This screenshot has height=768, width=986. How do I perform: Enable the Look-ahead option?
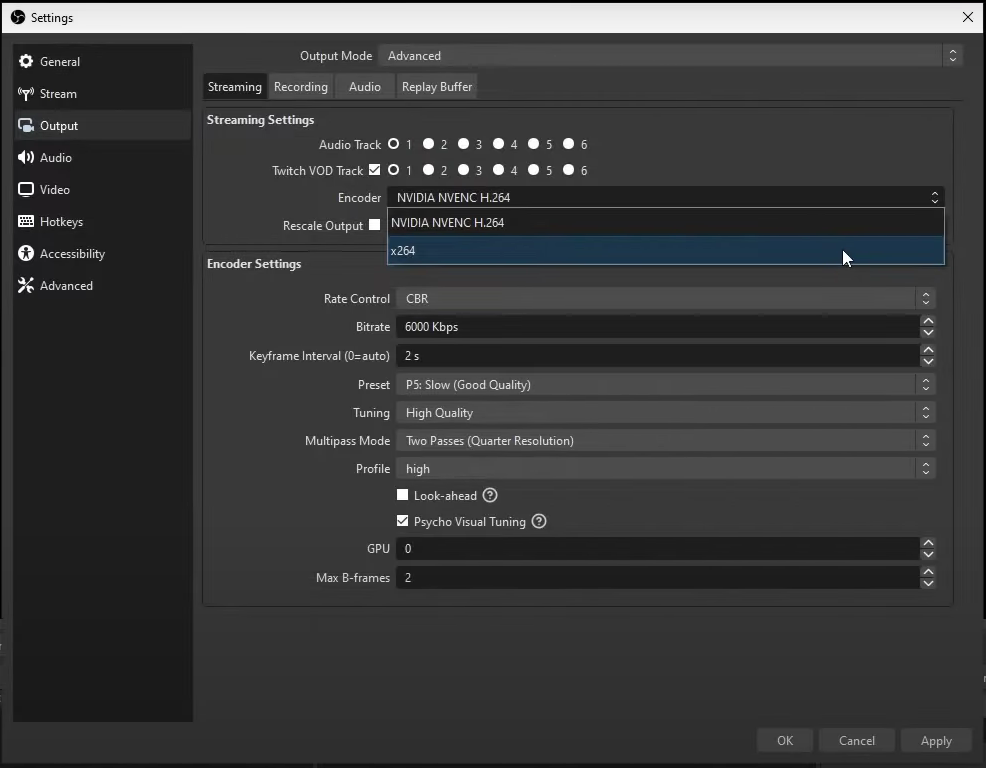403,495
